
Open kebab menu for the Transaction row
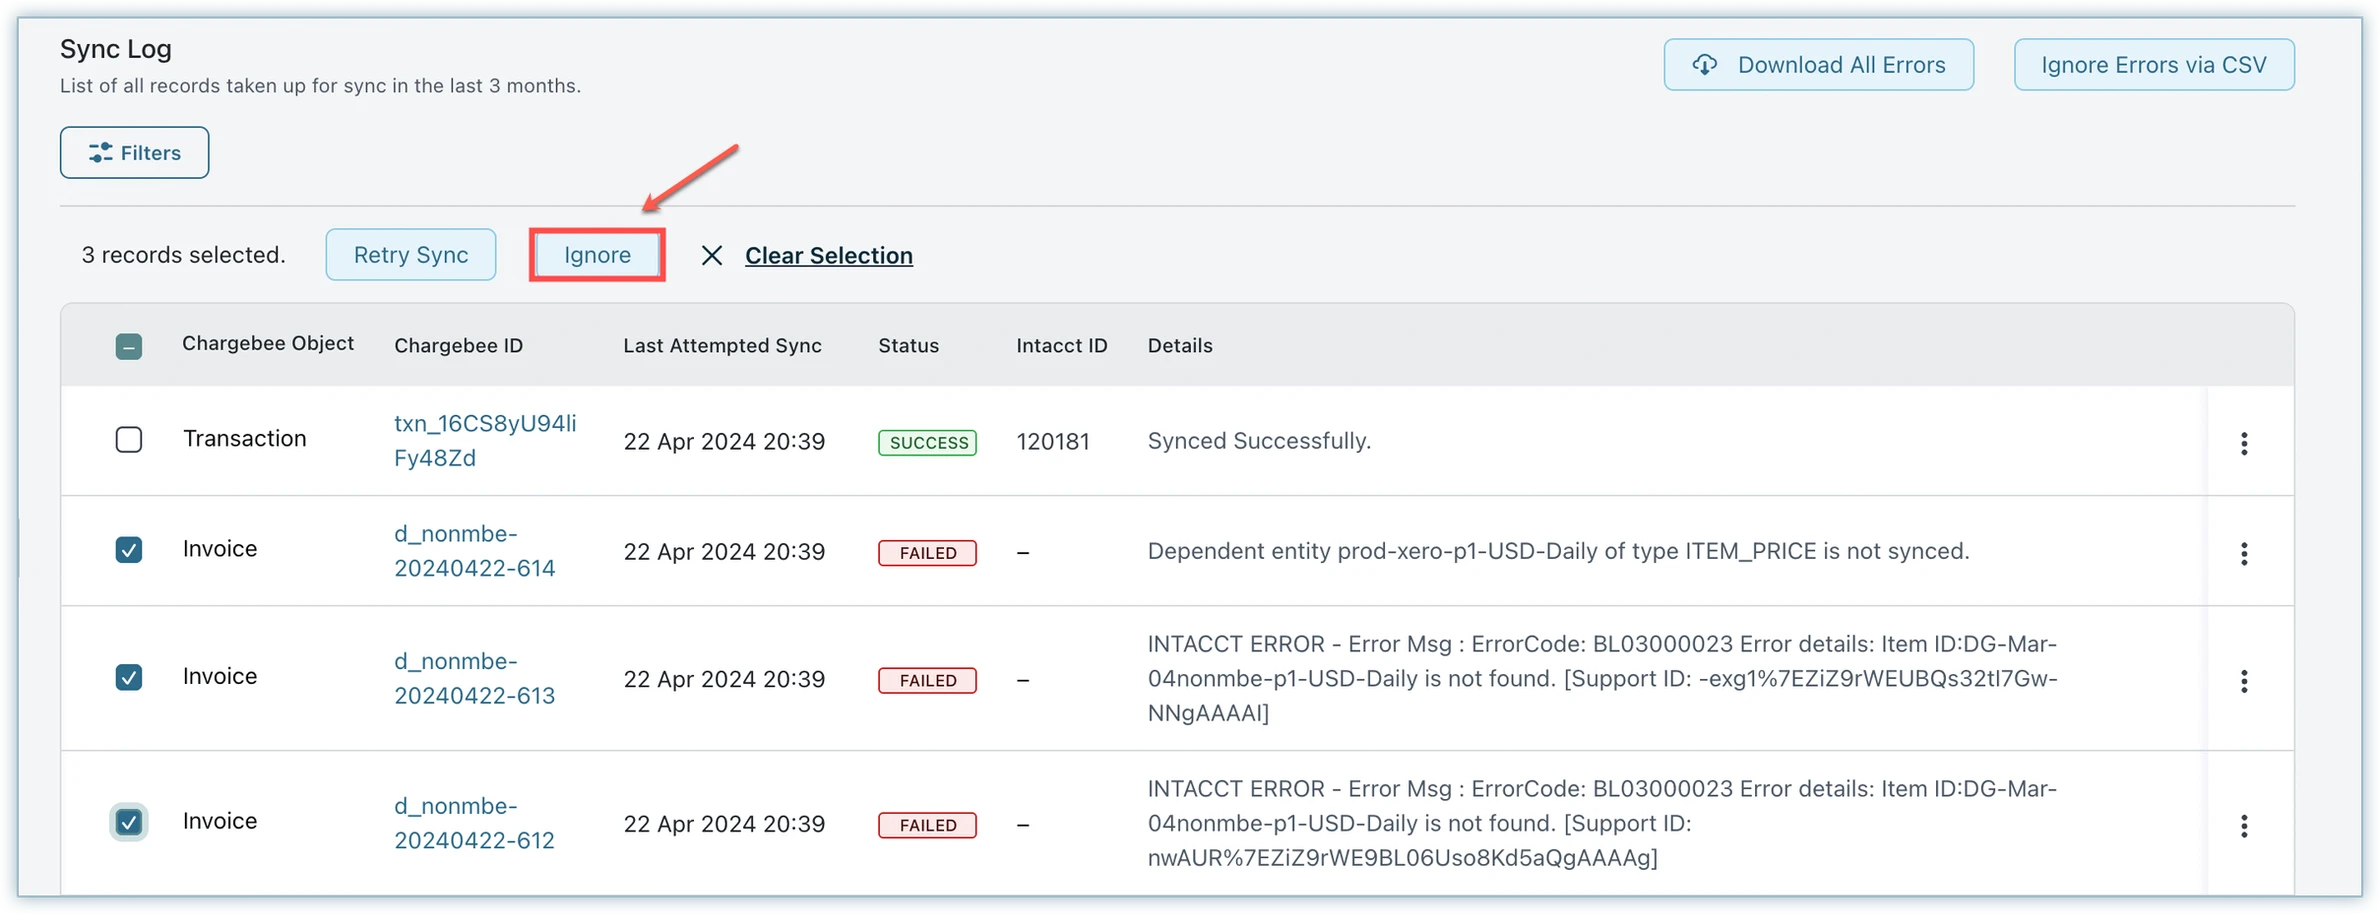(x=2244, y=443)
